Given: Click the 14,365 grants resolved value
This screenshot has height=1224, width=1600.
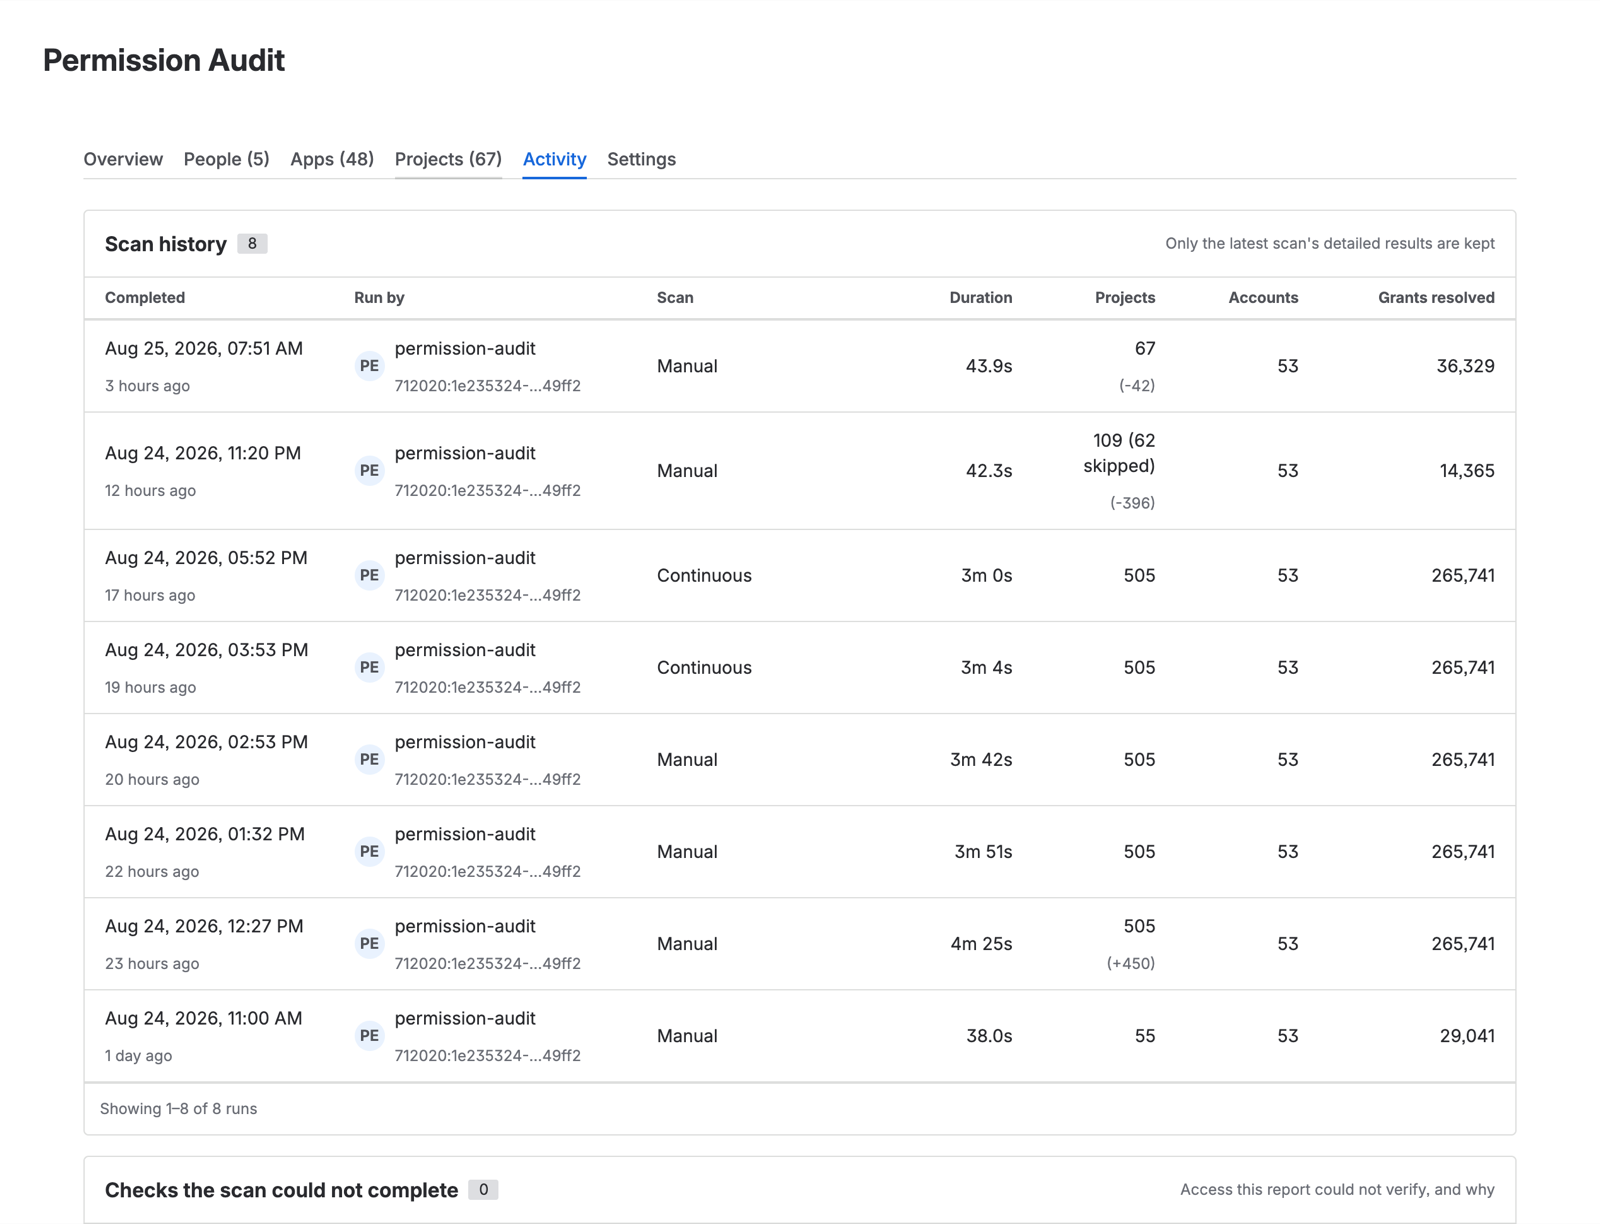Looking at the screenshot, I should 1467,471.
